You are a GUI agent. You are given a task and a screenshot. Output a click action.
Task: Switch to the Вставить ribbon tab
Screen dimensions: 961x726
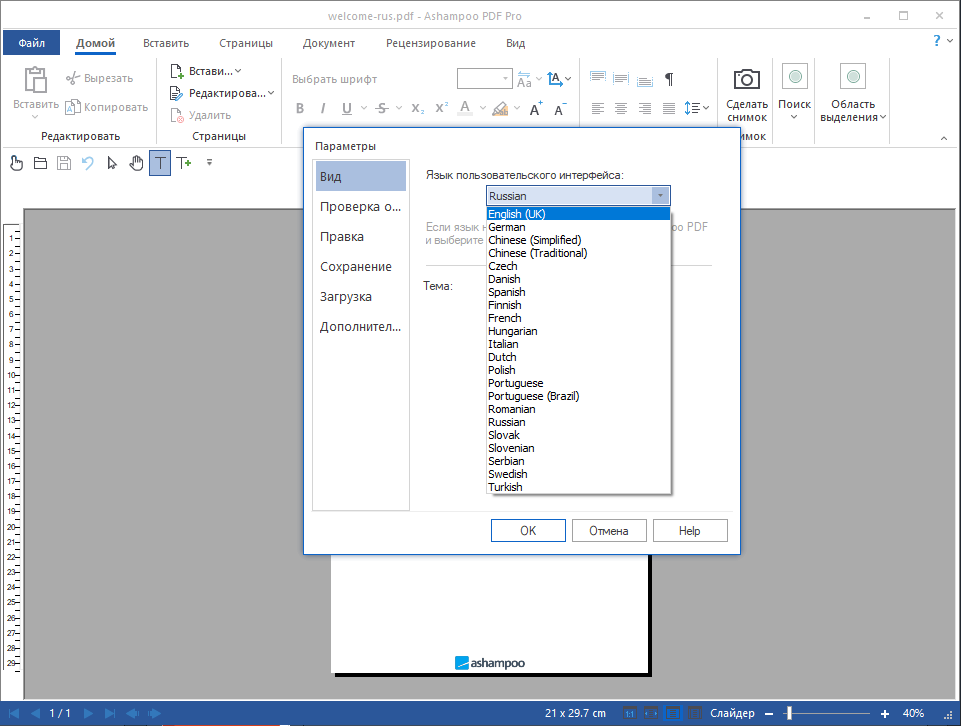click(x=166, y=43)
